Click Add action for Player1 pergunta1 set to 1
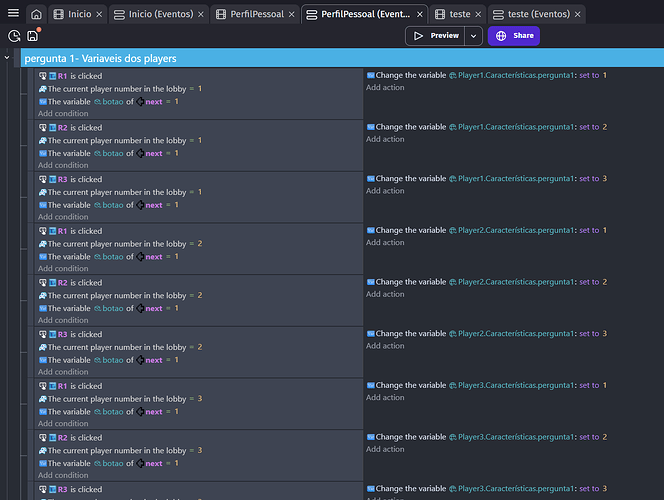This screenshot has height=500, width=664. [385, 87]
